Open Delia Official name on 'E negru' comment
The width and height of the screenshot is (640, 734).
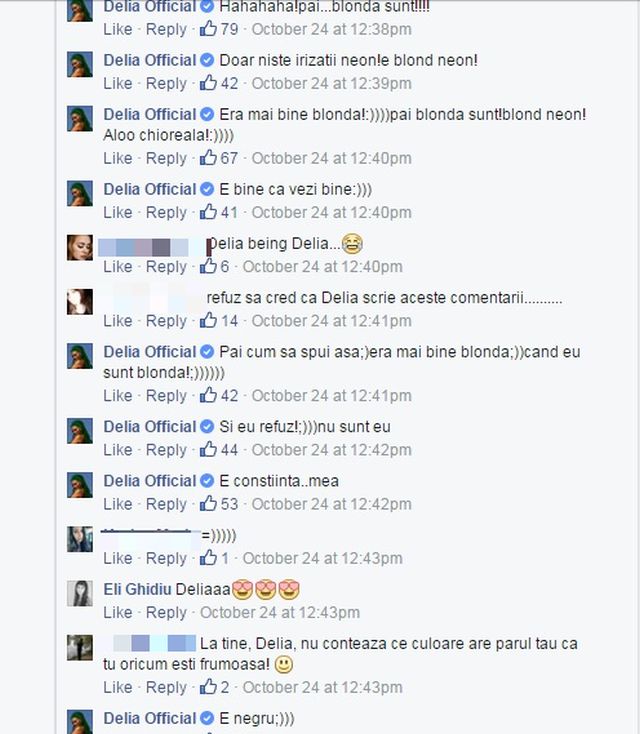(x=149, y=718)
